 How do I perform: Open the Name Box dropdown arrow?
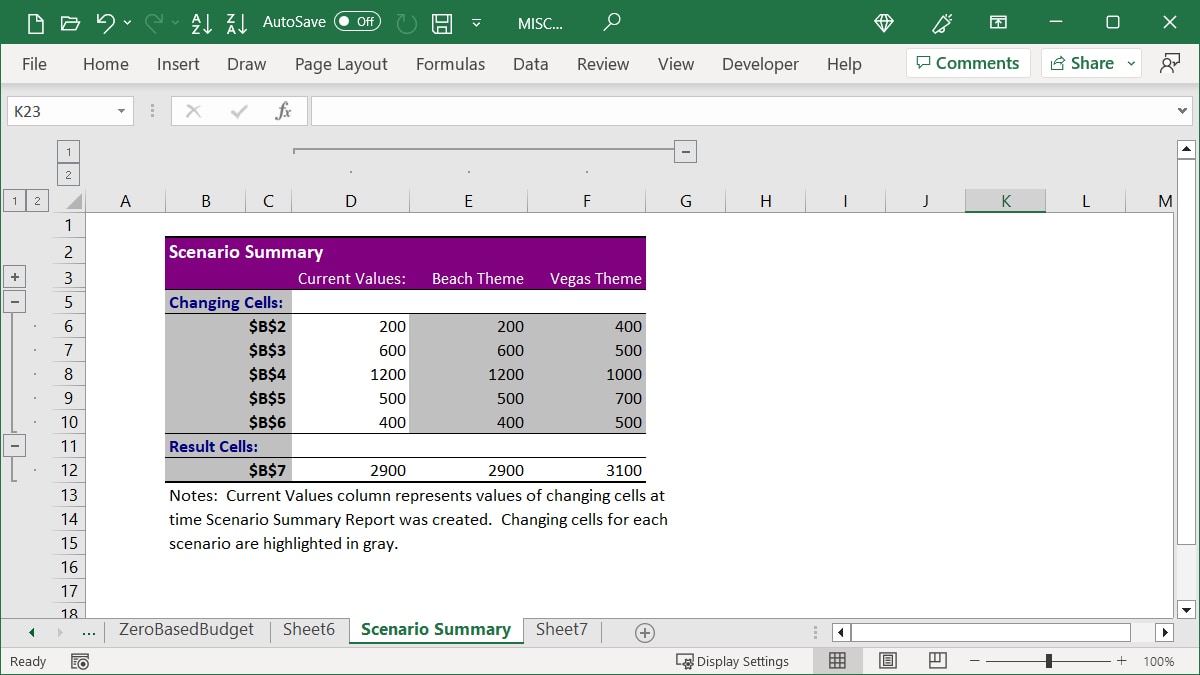click(124, 110)
